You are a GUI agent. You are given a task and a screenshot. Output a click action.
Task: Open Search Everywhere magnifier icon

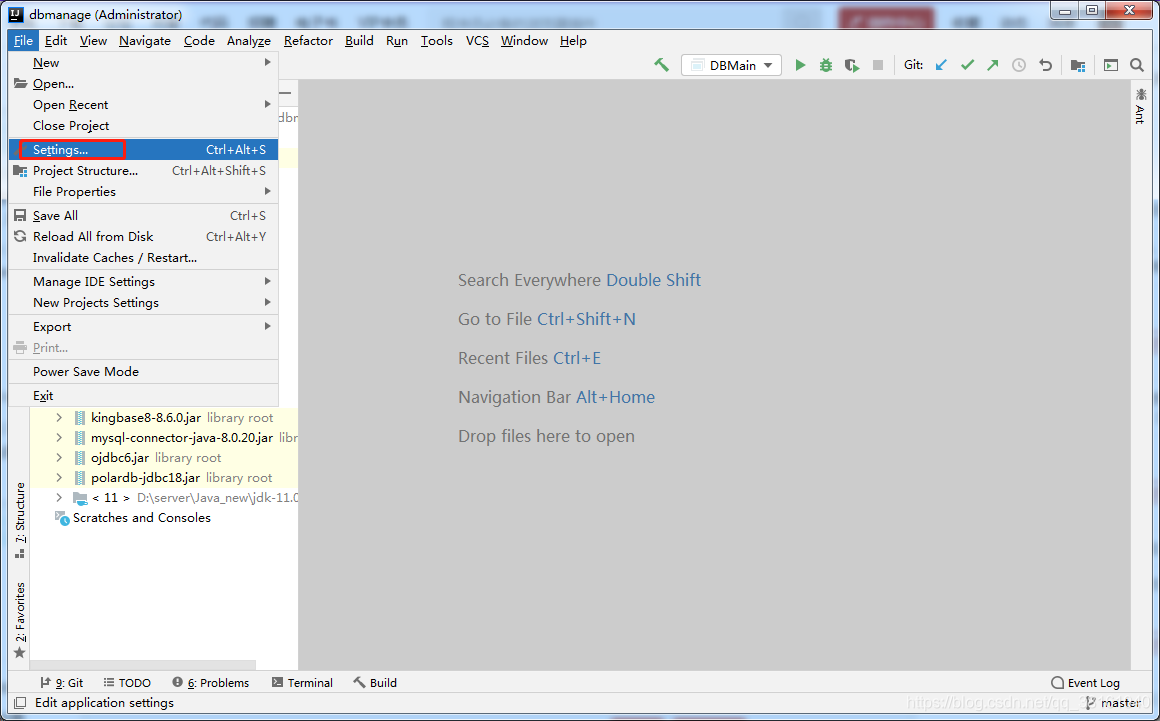[1137, 65]
